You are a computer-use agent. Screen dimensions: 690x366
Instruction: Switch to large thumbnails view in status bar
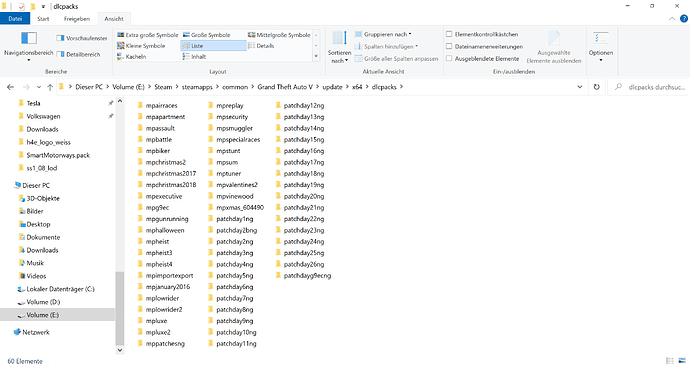(683, 361)
